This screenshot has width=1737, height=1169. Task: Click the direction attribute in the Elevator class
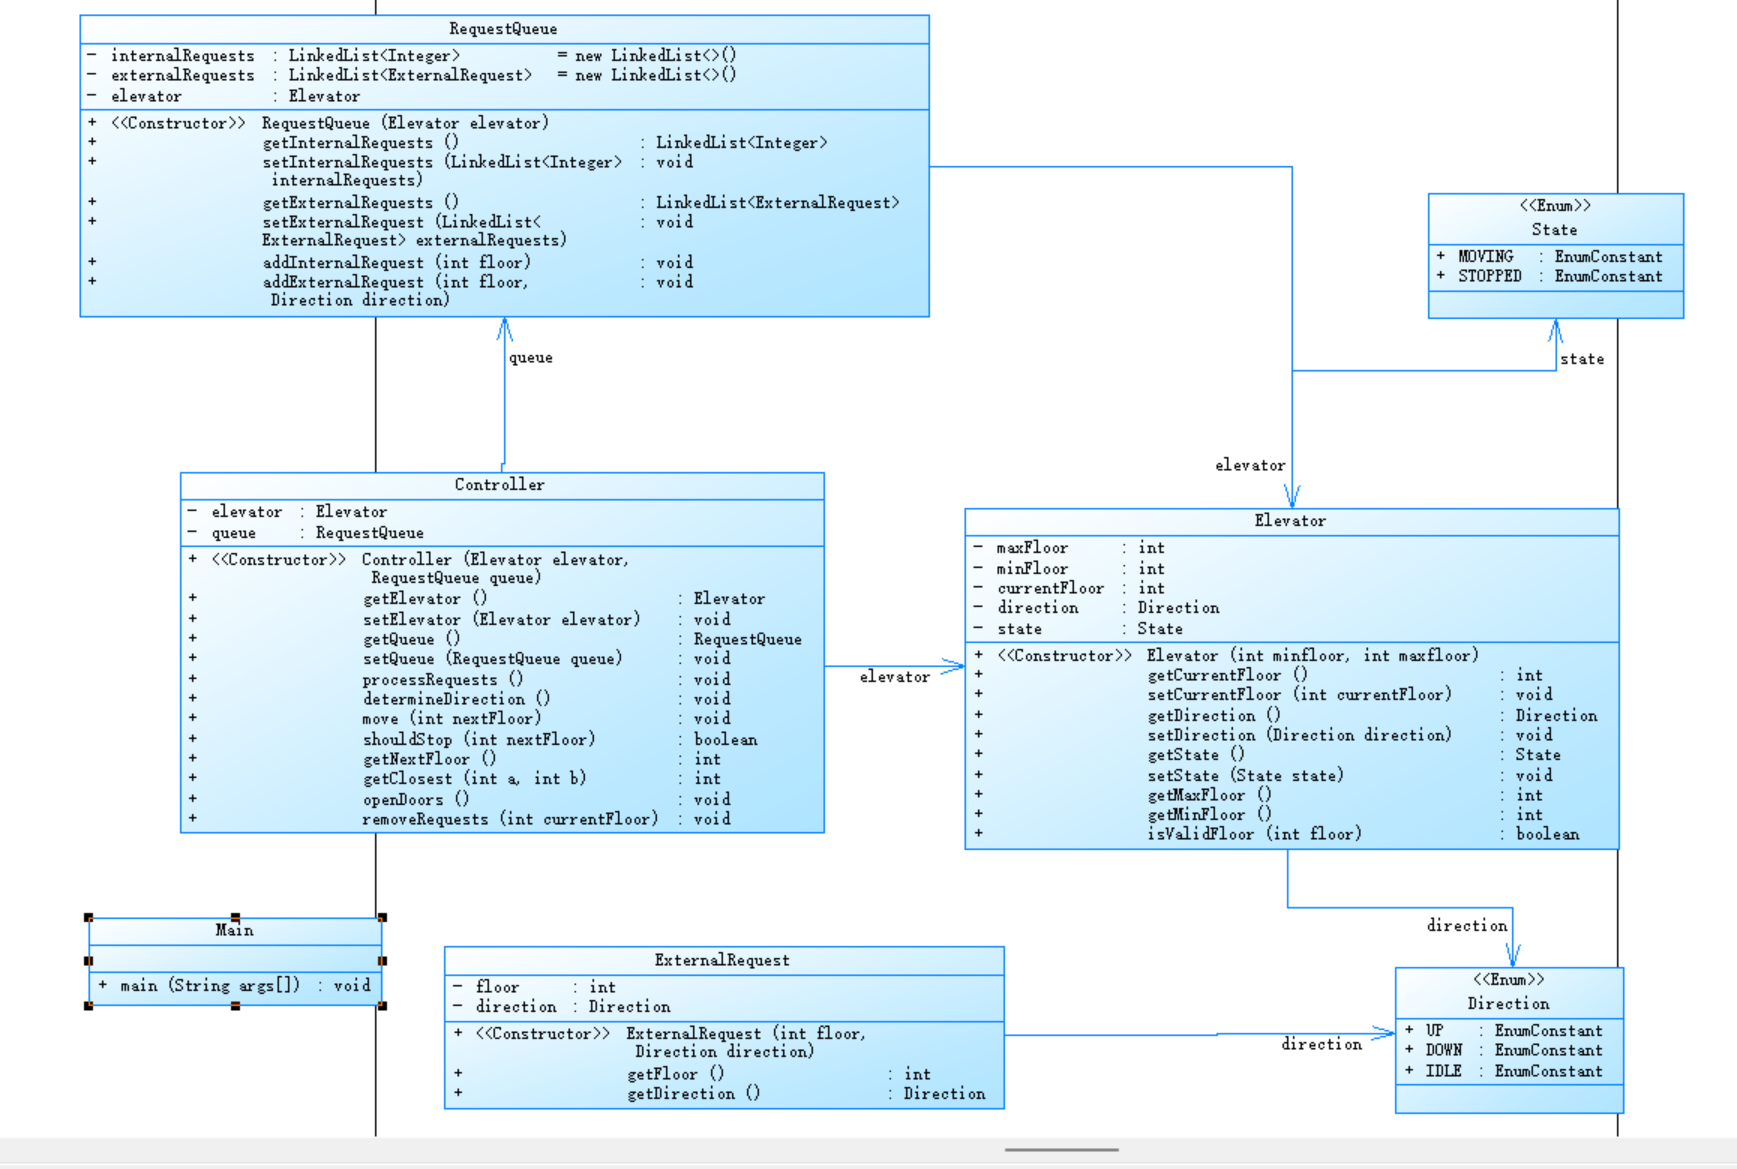1096,608
